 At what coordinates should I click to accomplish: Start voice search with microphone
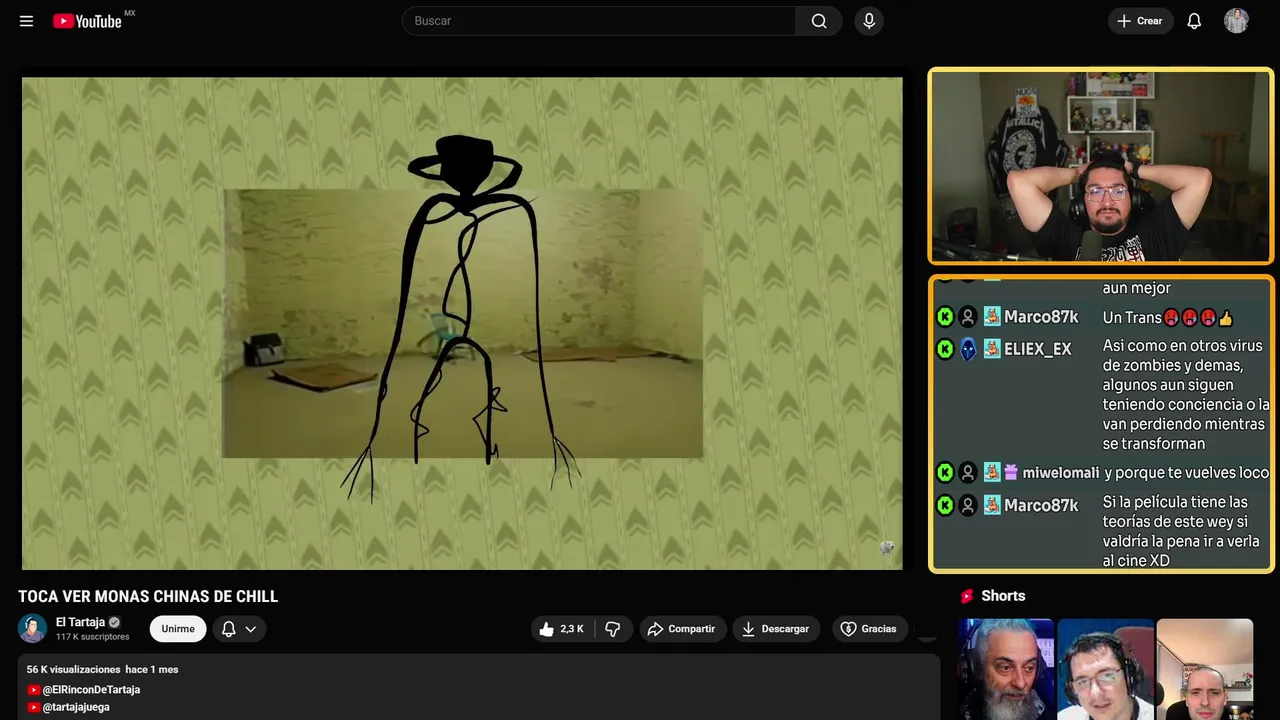click(869, 21)
